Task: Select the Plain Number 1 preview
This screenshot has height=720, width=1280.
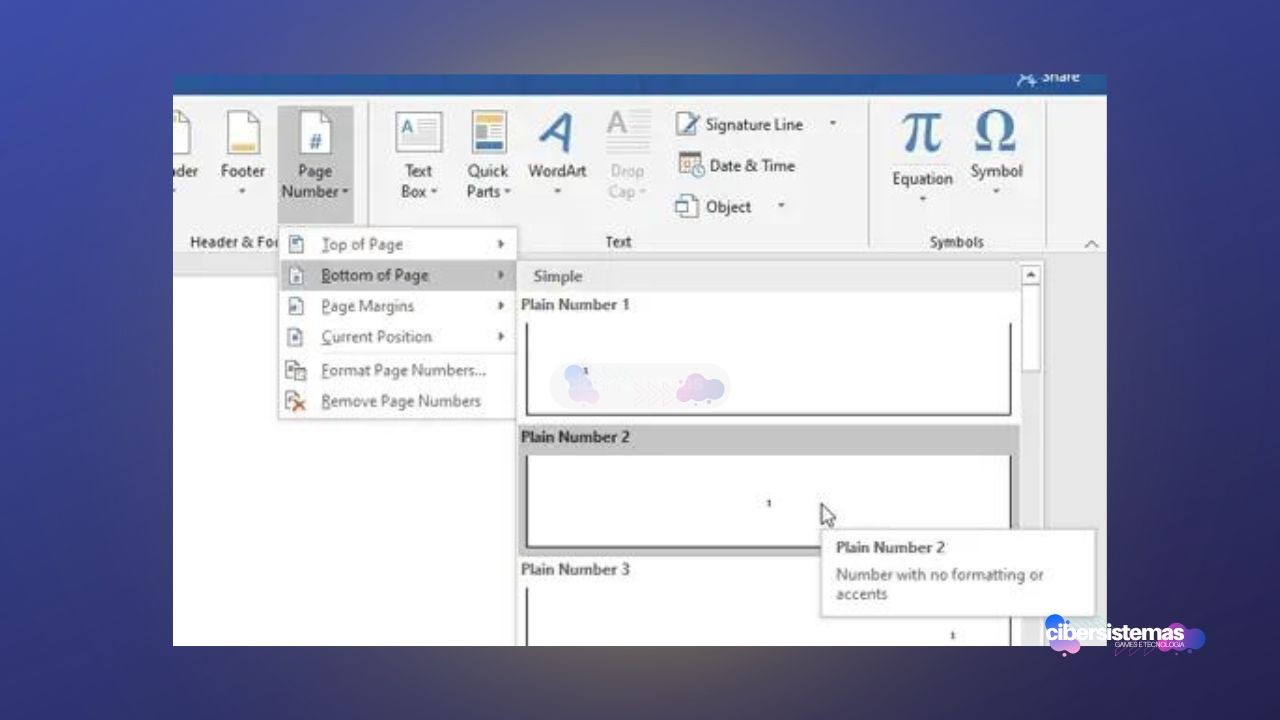Action: (x=768, y=370)
